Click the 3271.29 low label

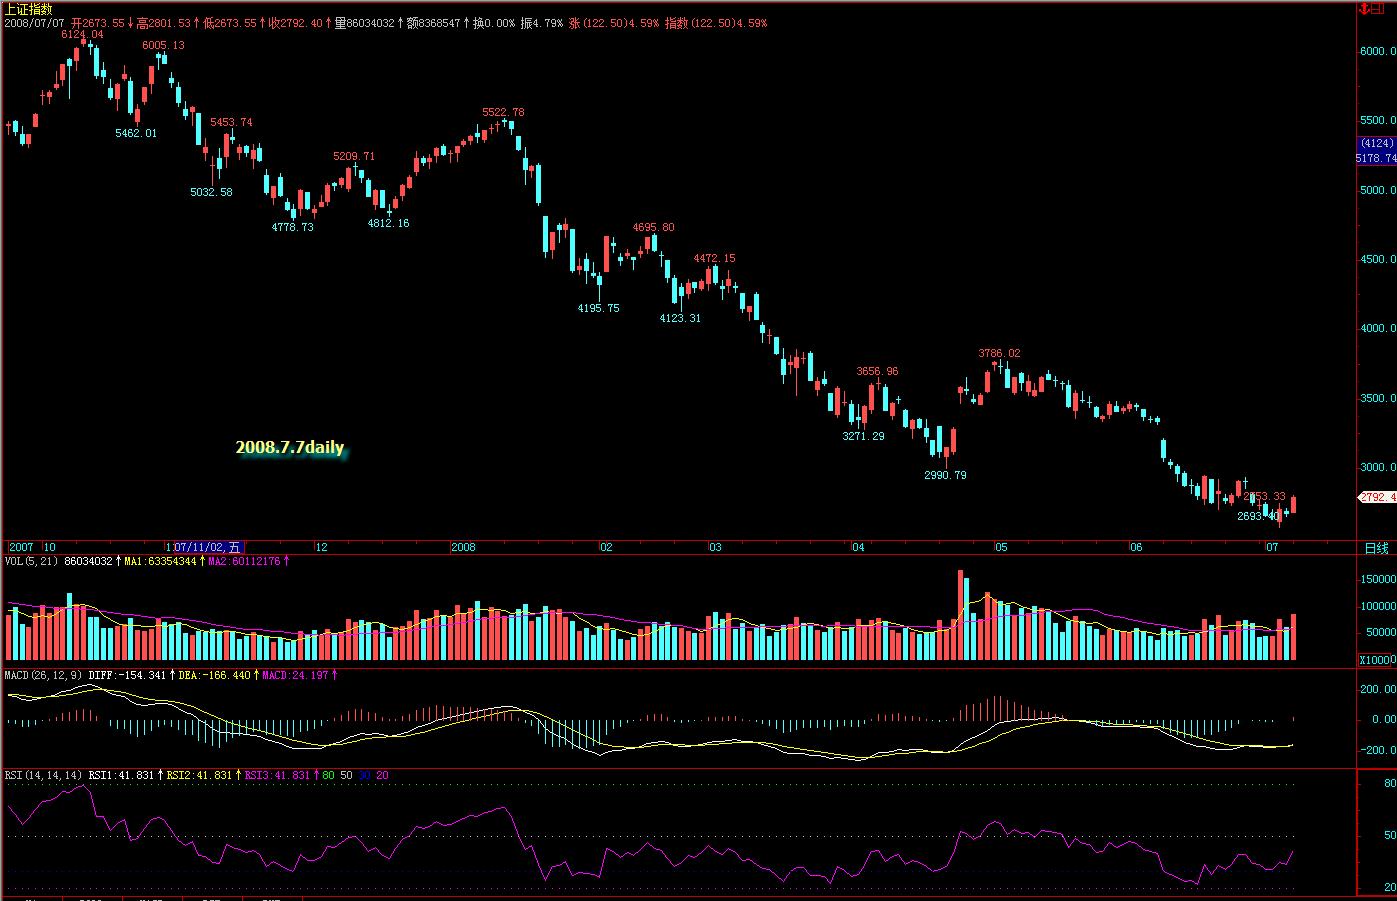863,436
